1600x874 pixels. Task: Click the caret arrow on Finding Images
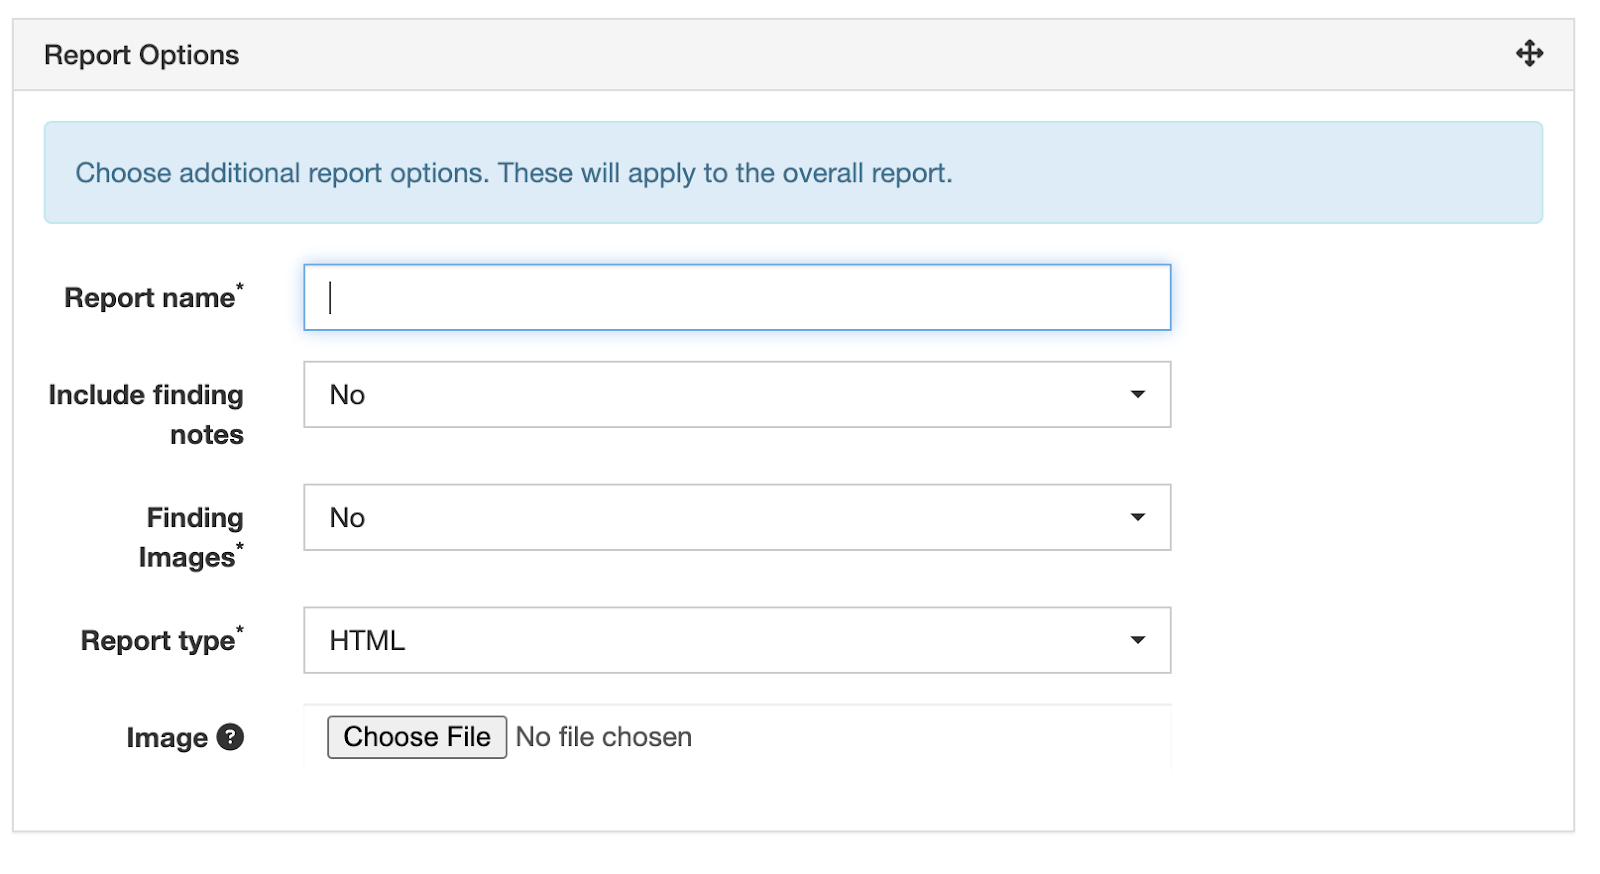1137,518
